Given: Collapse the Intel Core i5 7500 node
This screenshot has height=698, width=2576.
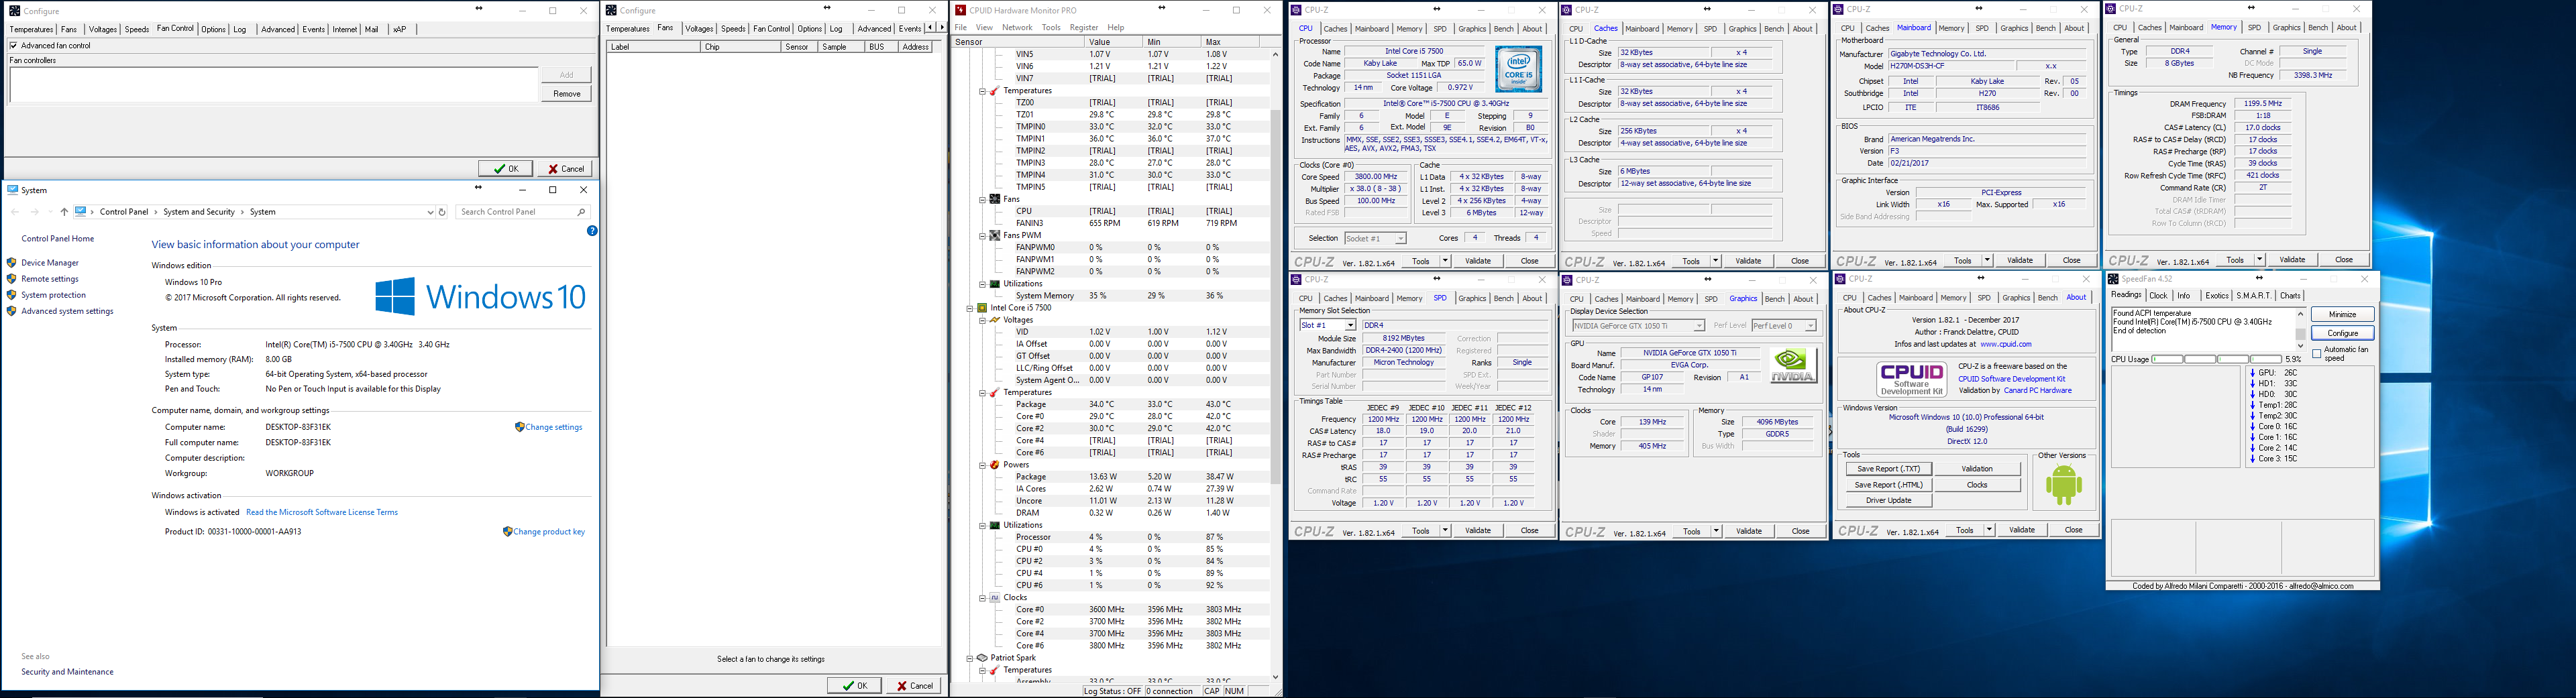Looking at the screenshot, I should pyautogui.click(x=969, y=308).
